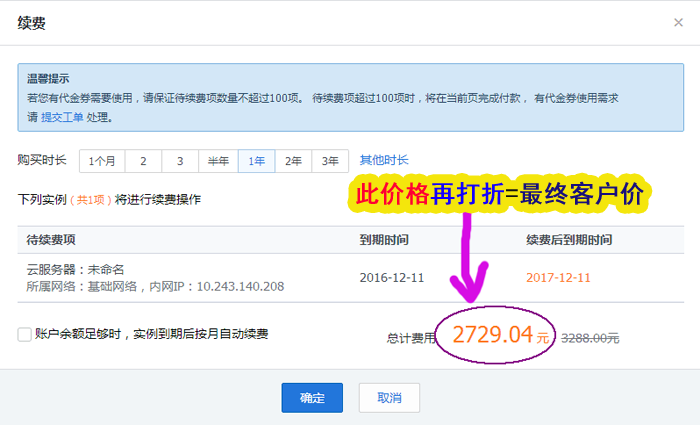Viewport: 700px width, 425px height.
Task: Select the 云服务器：未命名 instance row
Action: (x=86, y=269)
